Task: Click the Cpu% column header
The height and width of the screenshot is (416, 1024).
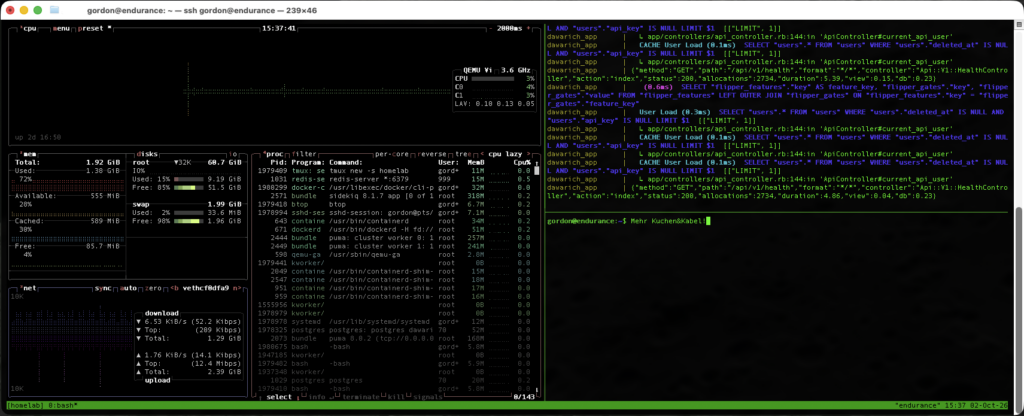Action: (522, 163)
